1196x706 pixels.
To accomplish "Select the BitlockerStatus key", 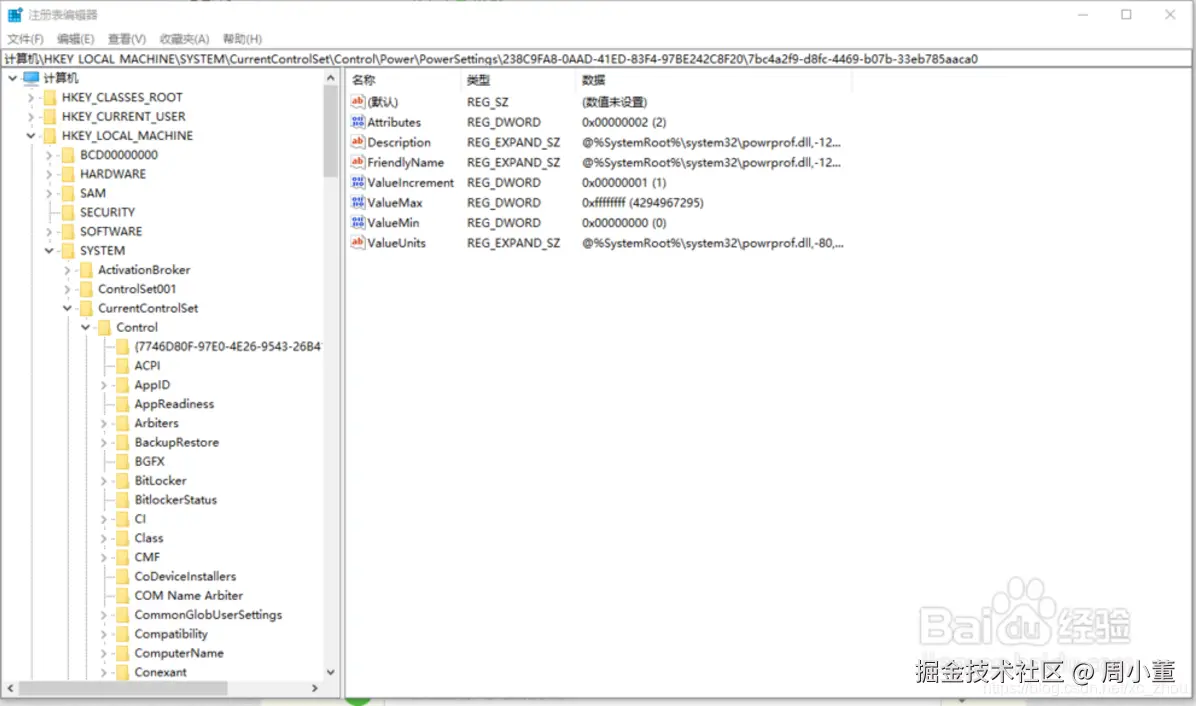I will pos(175,499).
